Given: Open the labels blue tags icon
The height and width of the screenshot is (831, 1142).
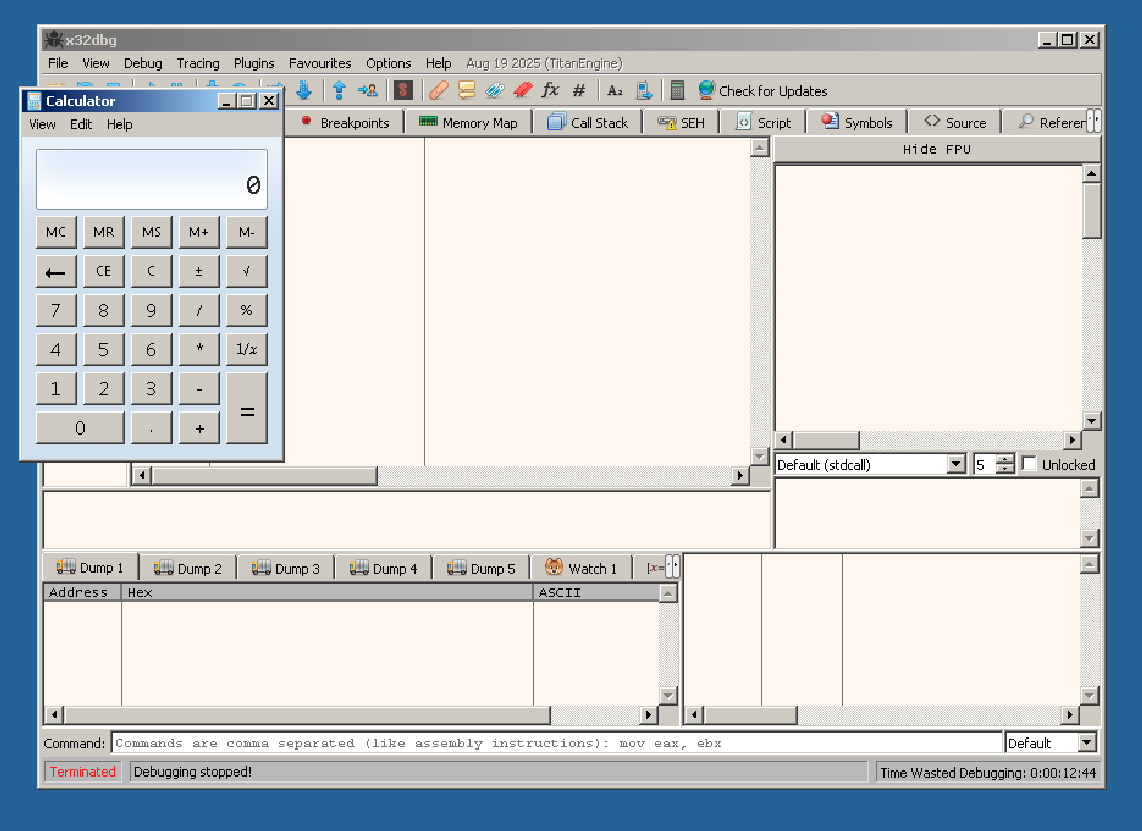Looking at the screenshot, I should tap(495, 90).
